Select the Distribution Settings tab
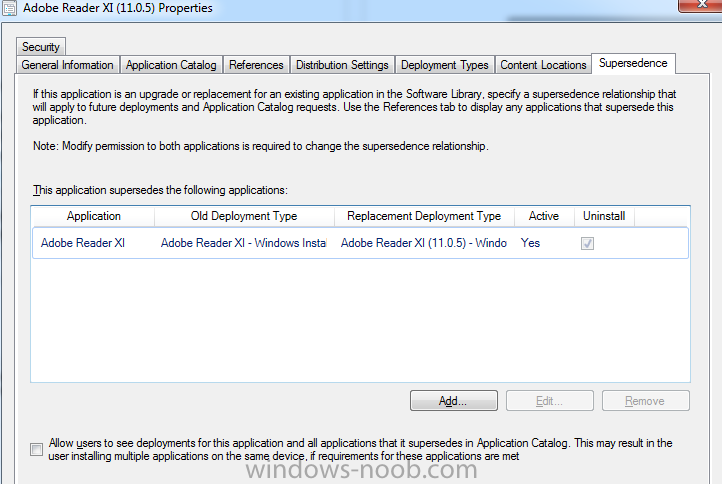The height and width of the screenshot is (484, 722). [x=342, y=65]
